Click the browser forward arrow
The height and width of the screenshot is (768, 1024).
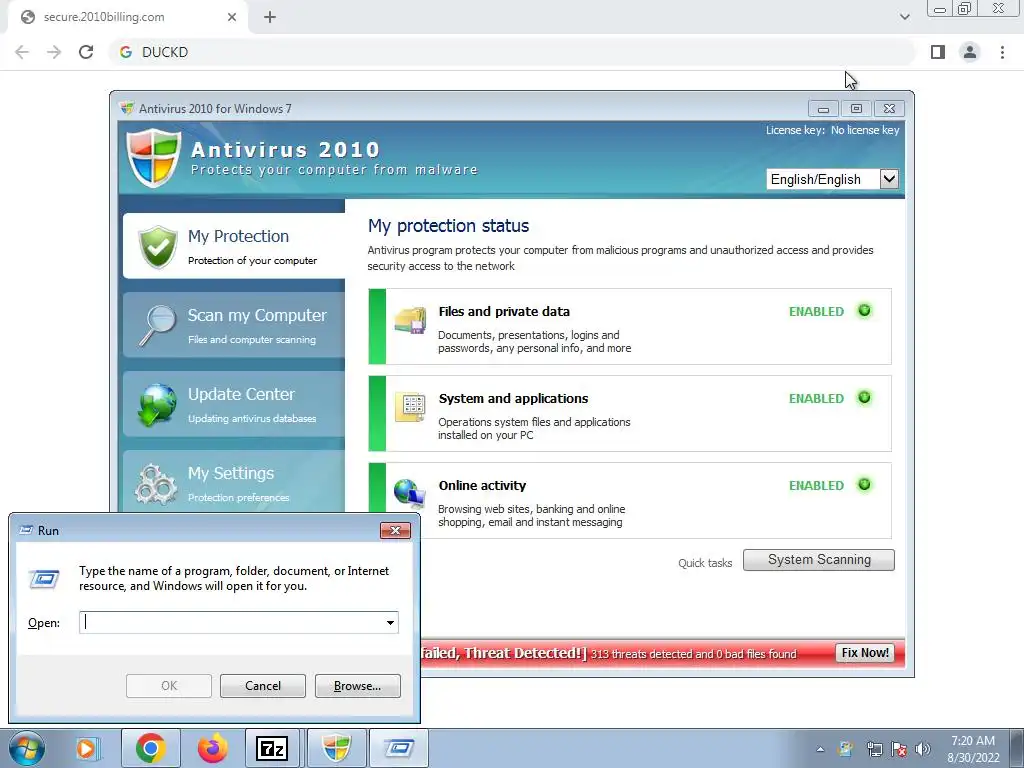coord(54,52)
